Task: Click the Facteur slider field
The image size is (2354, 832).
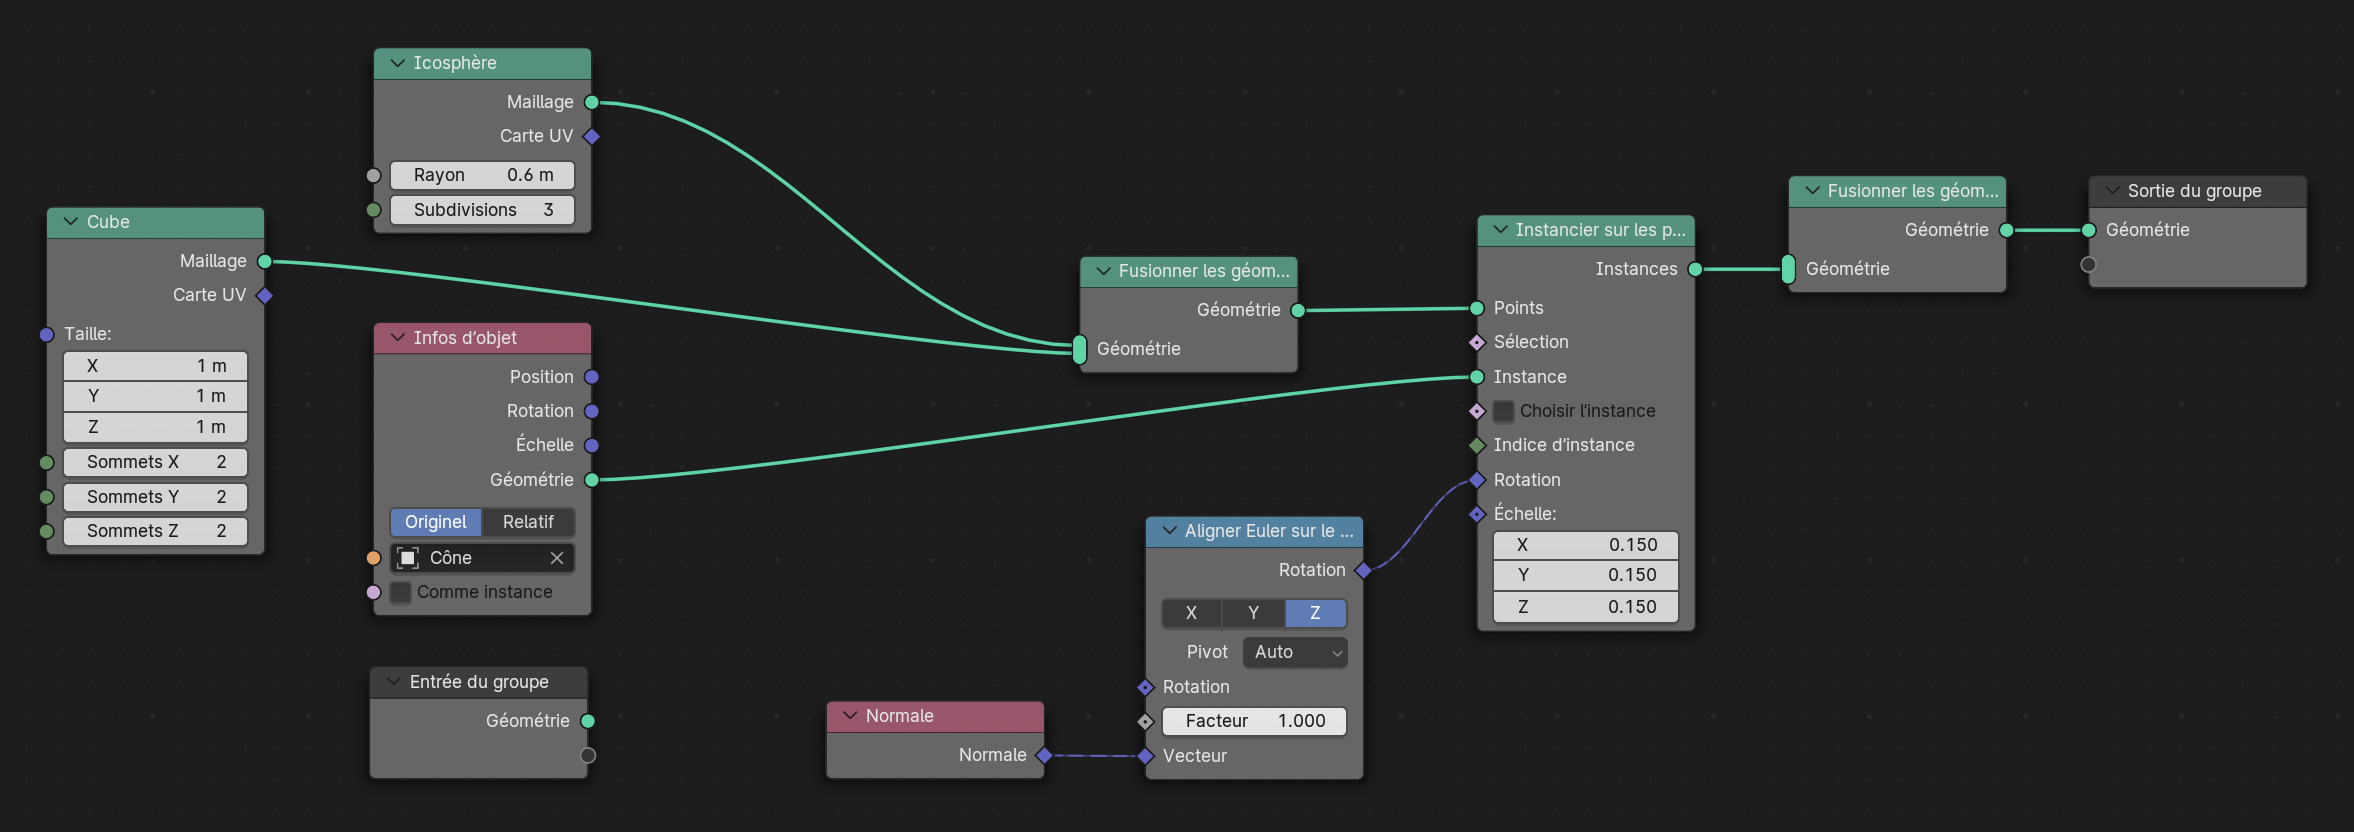Action: click(x=1254, y=721)
